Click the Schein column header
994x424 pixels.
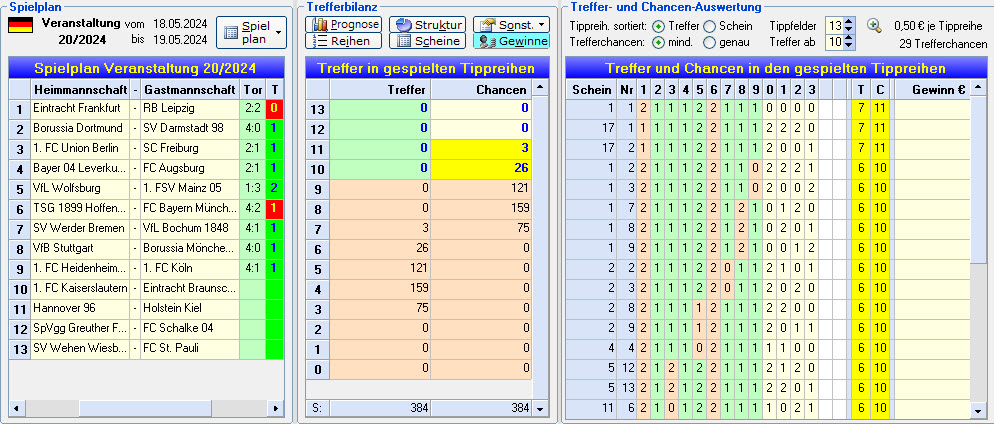pos(591,89)
